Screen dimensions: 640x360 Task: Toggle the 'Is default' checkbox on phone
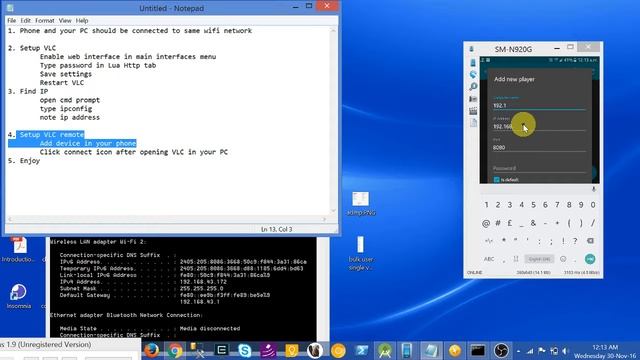coord(496,180)
